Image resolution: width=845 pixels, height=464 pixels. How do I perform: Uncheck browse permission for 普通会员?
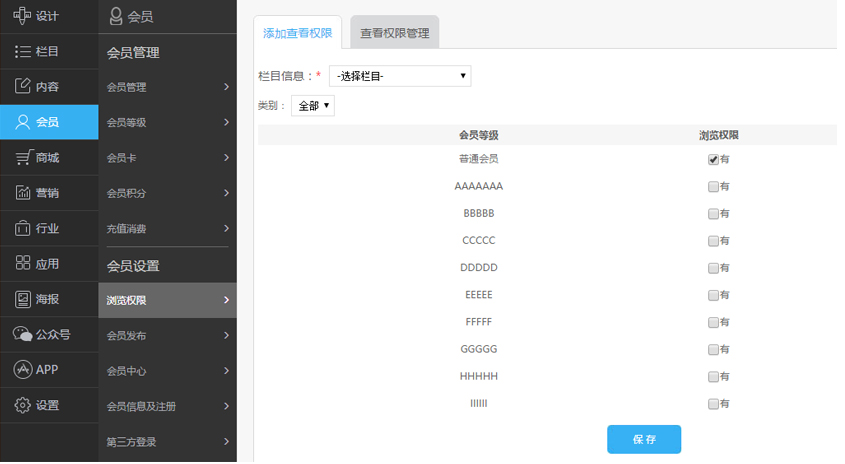tap(713, 159)
